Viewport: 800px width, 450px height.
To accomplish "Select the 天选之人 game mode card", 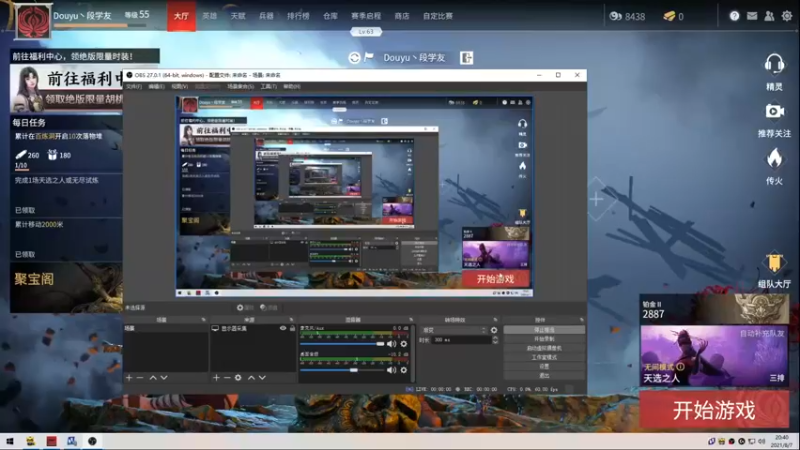I will point(714,356).
